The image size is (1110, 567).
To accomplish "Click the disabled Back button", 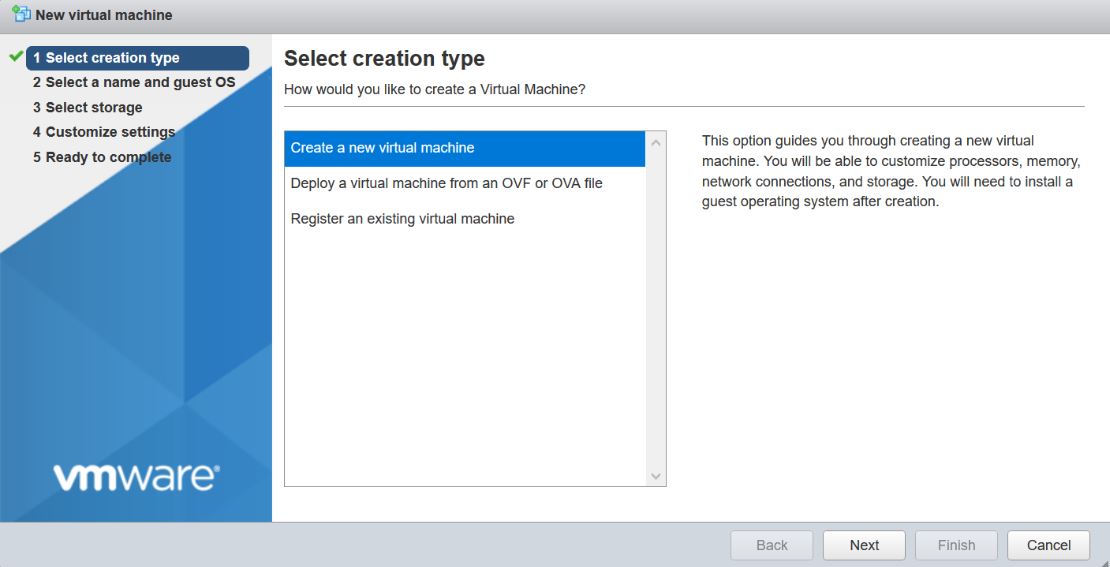I will coord(772,545).
